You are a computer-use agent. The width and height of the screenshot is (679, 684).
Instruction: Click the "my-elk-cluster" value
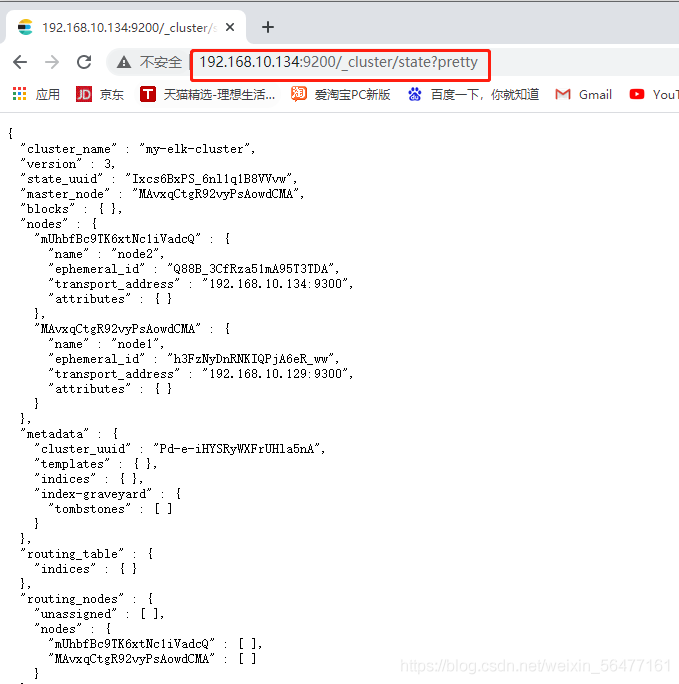194,149
